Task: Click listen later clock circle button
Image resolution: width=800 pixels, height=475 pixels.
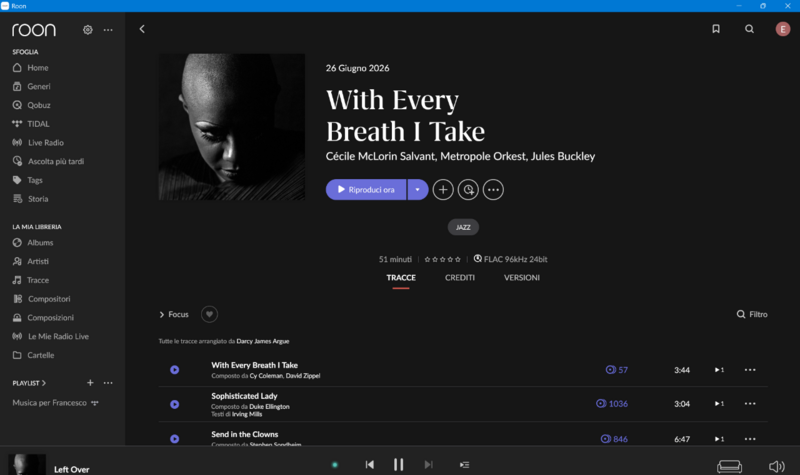Action: point(468,190)
